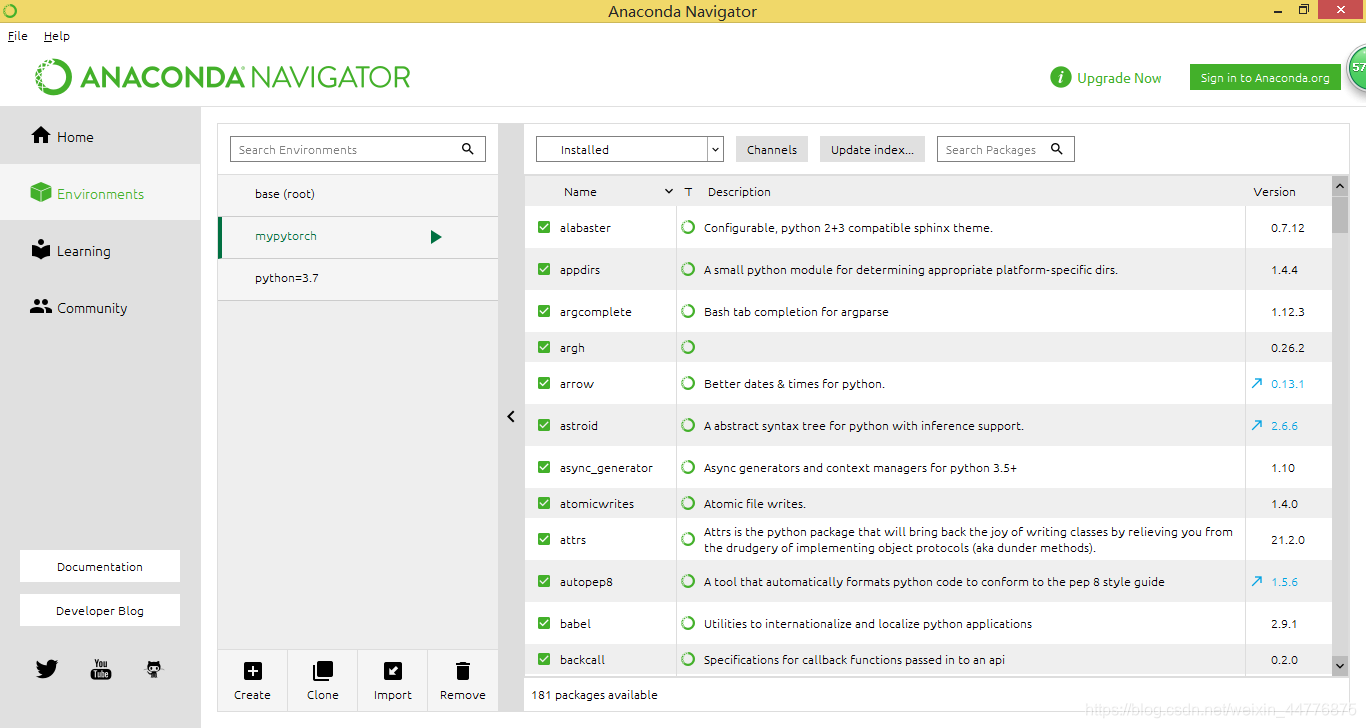Click the Channels button
1366x728 pixels.
772,149
